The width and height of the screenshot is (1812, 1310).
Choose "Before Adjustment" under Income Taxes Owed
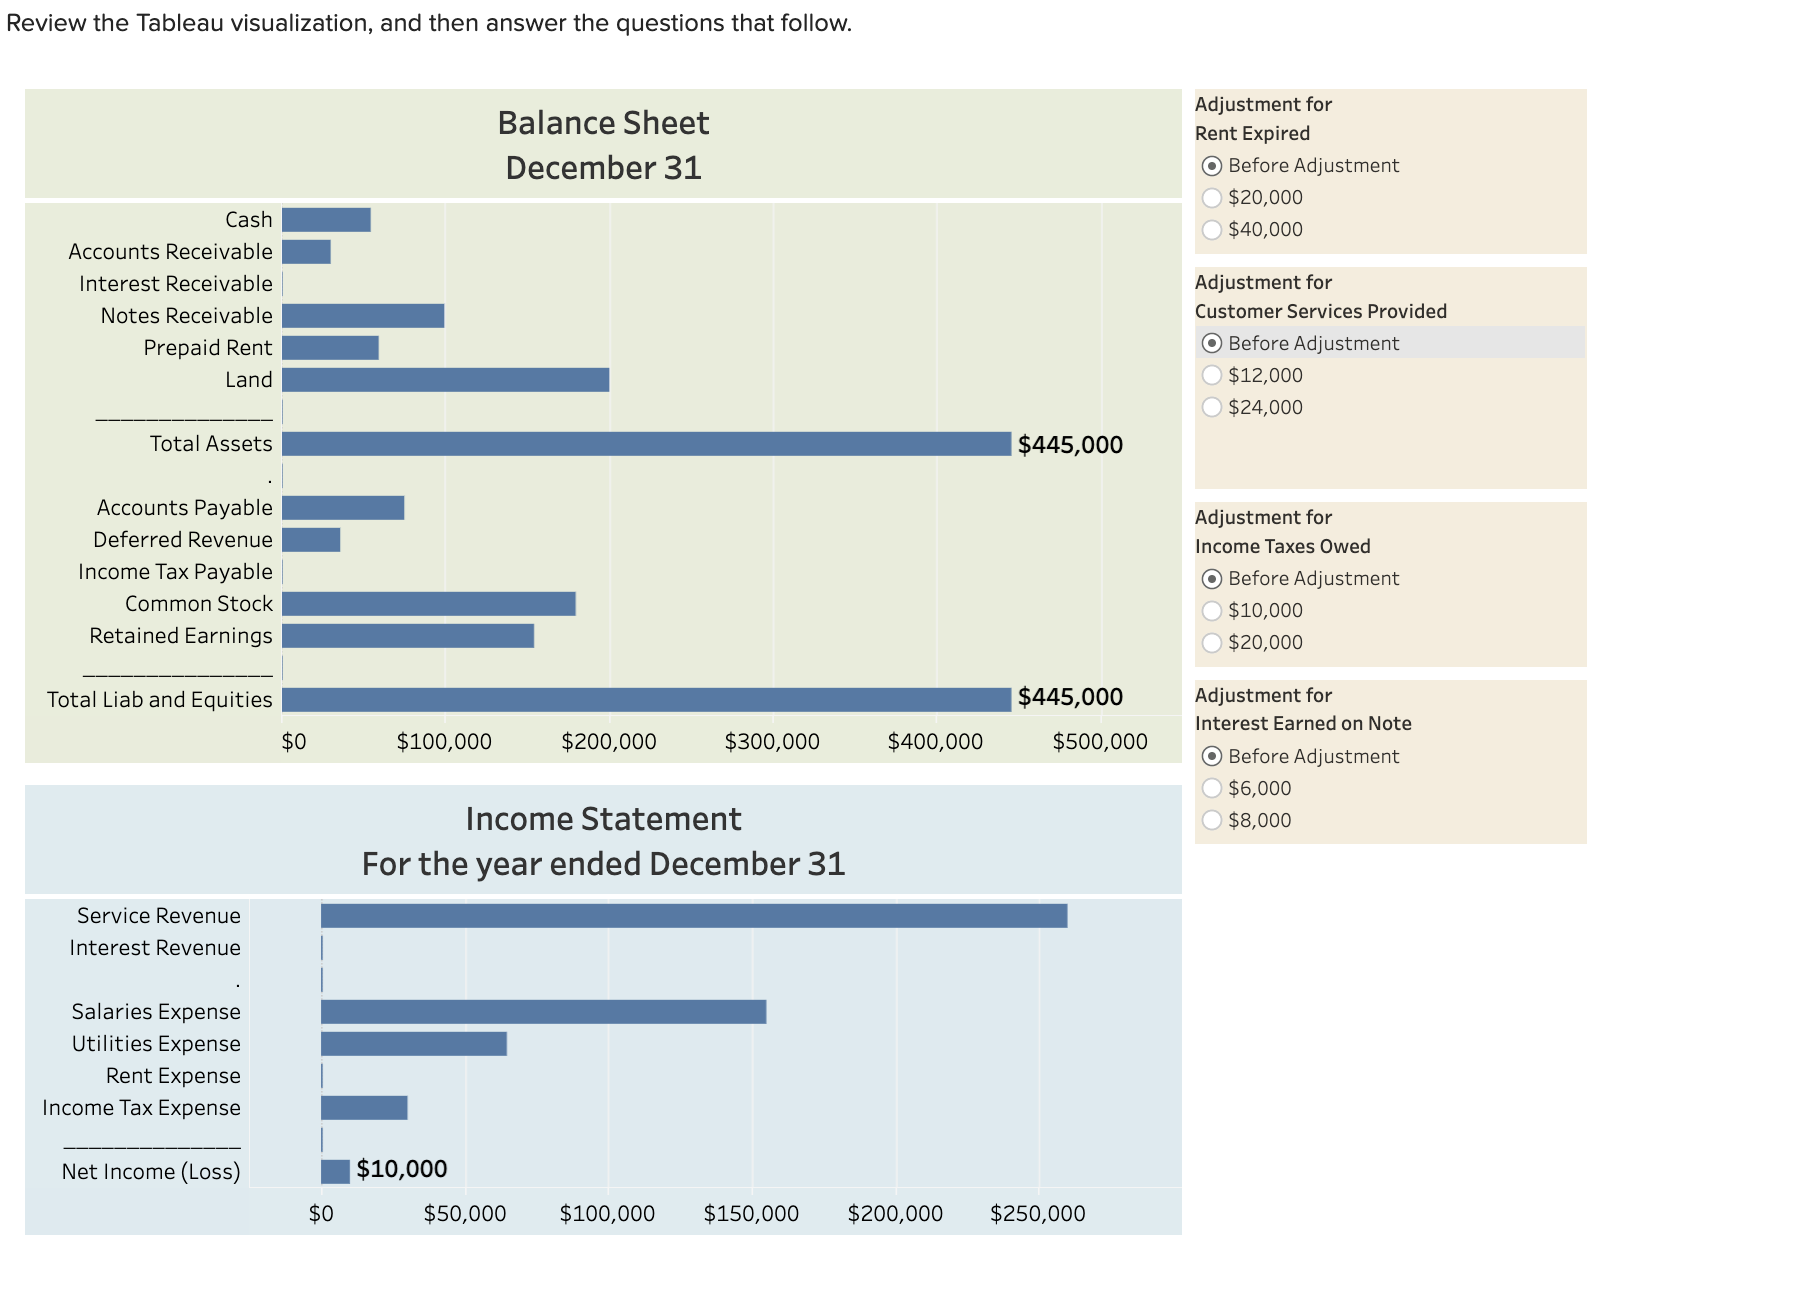coord(1213,578)
